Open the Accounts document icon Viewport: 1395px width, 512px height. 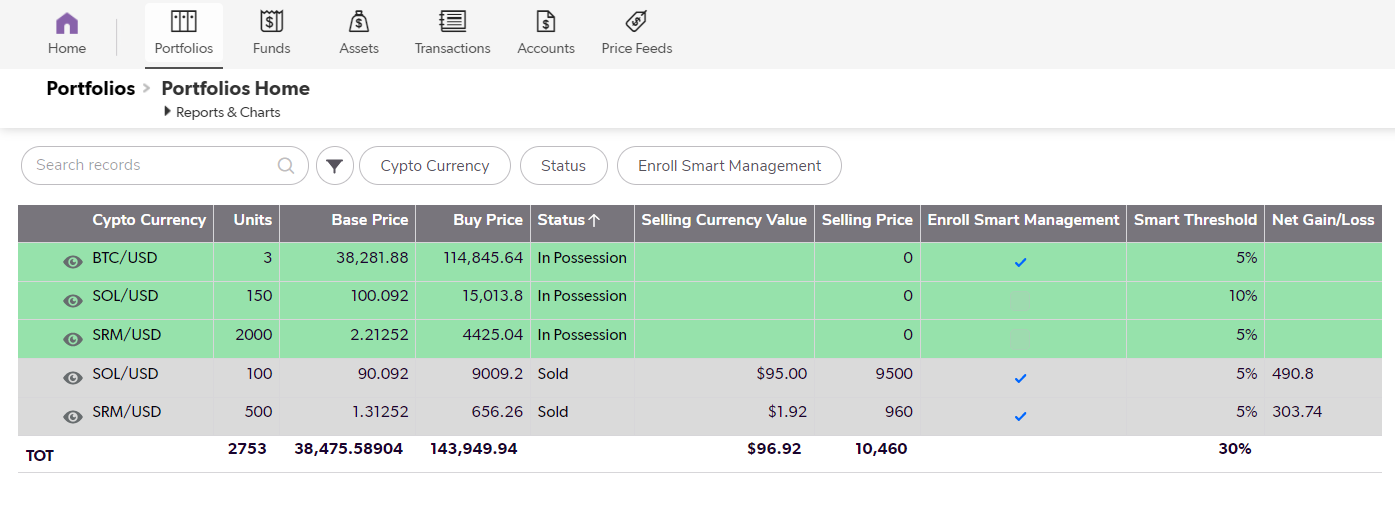(x=546, y=21)
